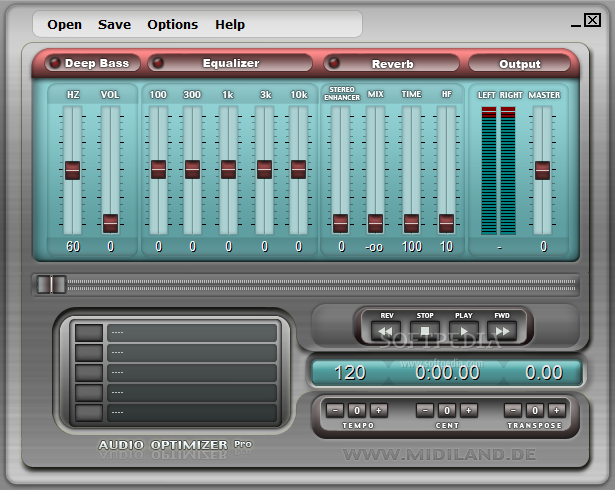The height and width of the screenshot is (490, 615).
Task: Click the 0.00 pitch display
Action: 544,373
